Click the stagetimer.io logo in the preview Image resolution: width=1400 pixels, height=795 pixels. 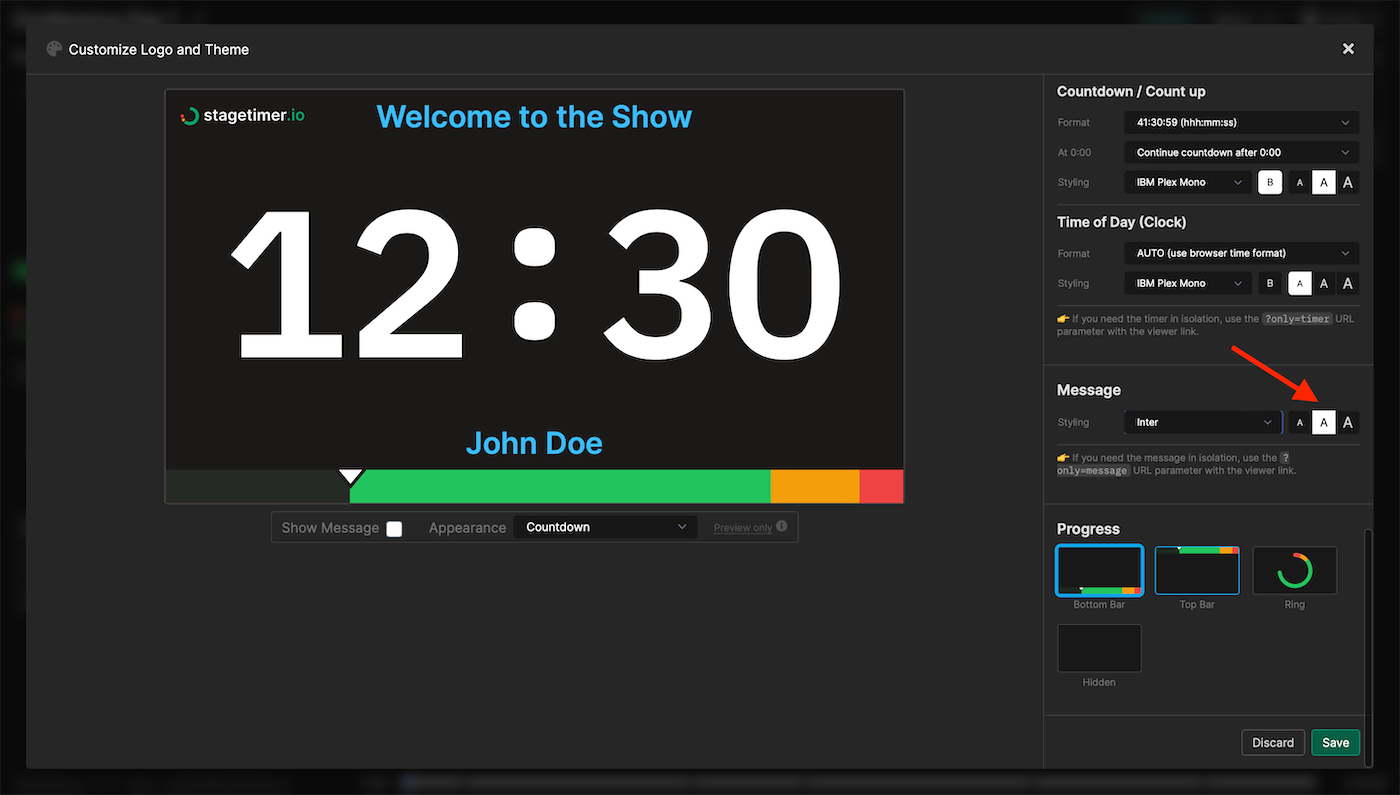pyautogui.click(x=240, y=115)
